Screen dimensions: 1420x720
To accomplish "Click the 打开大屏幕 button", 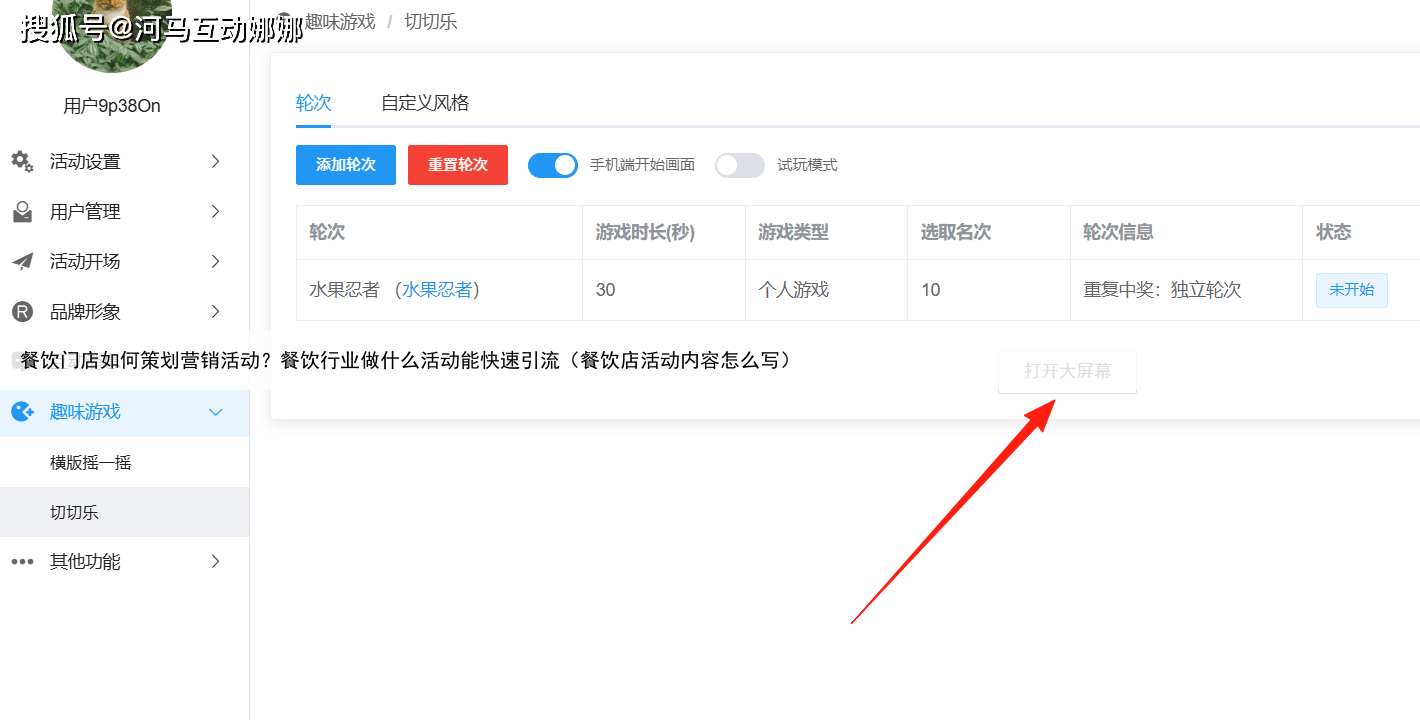I will pos(1067,371).
